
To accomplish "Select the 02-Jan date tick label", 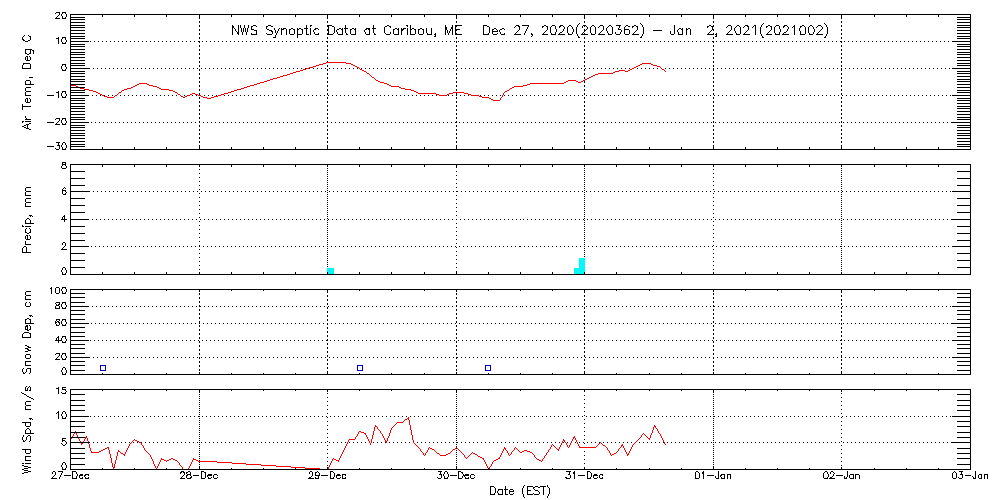I will pos(841,477).
